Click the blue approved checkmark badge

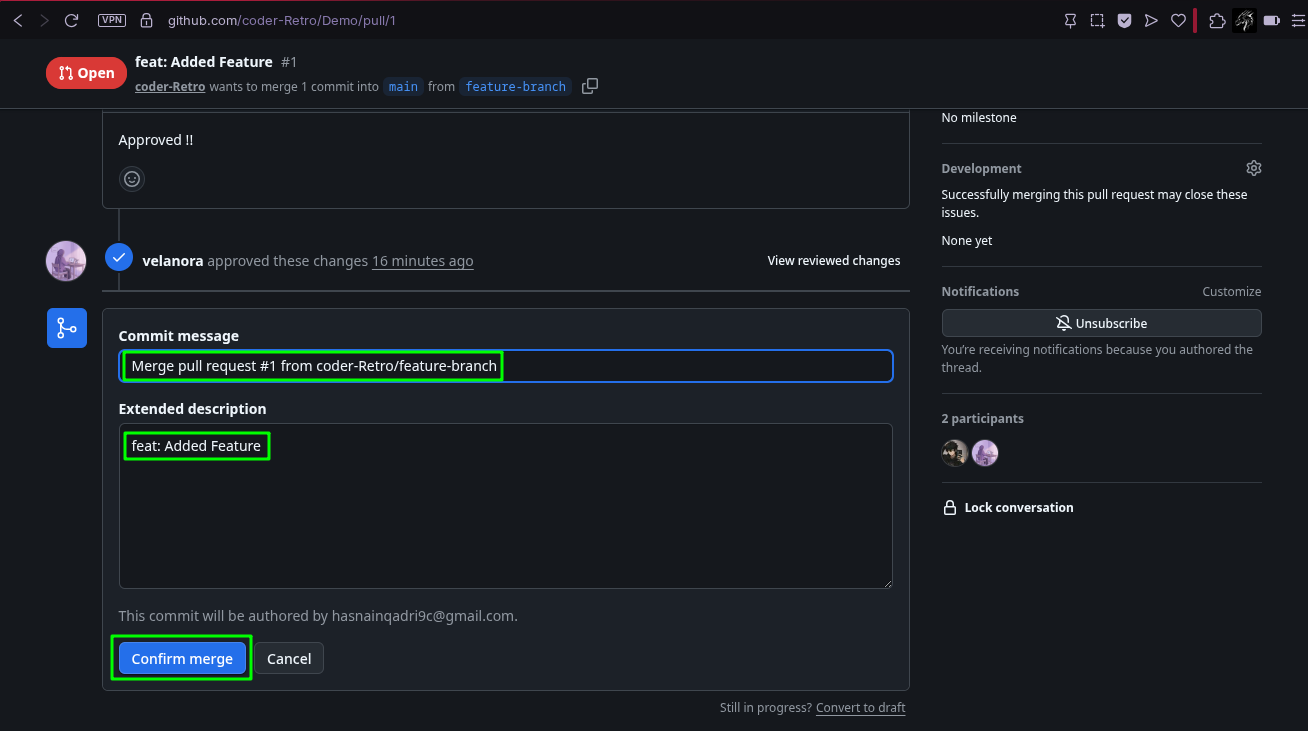click(119, 258)
